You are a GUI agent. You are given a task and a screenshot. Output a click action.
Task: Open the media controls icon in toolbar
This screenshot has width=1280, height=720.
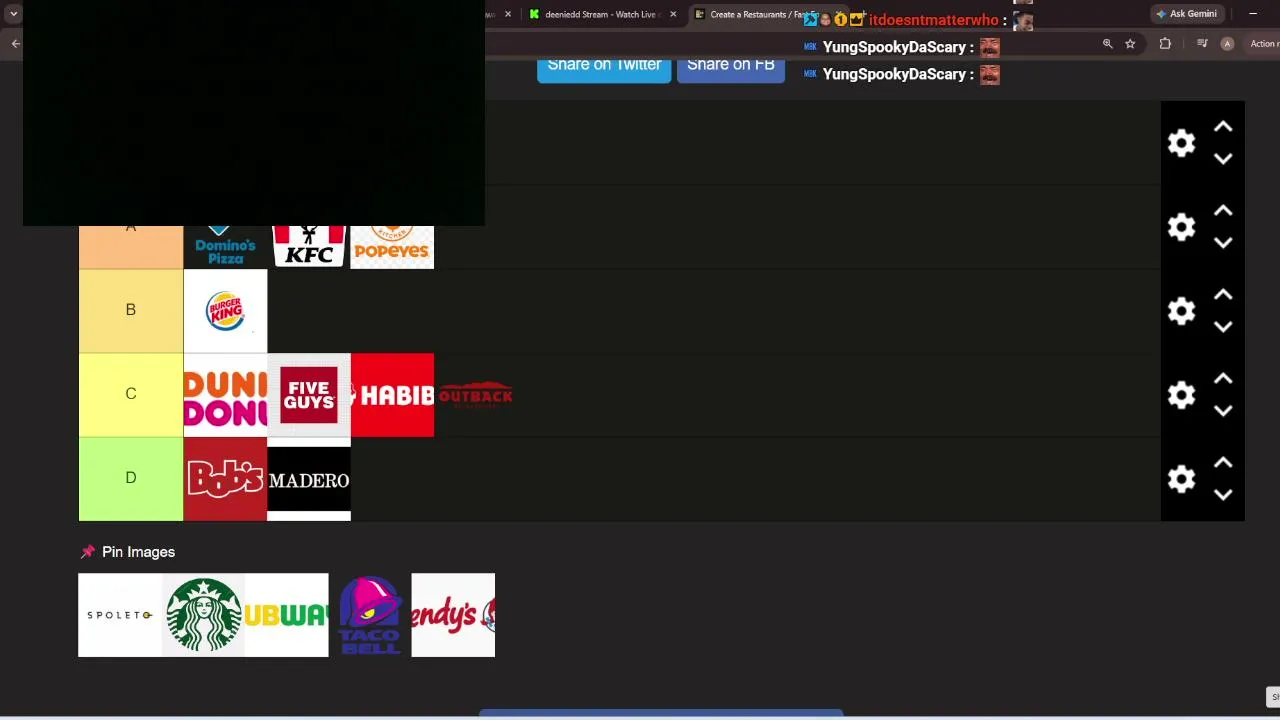(x=1202, y=44)
